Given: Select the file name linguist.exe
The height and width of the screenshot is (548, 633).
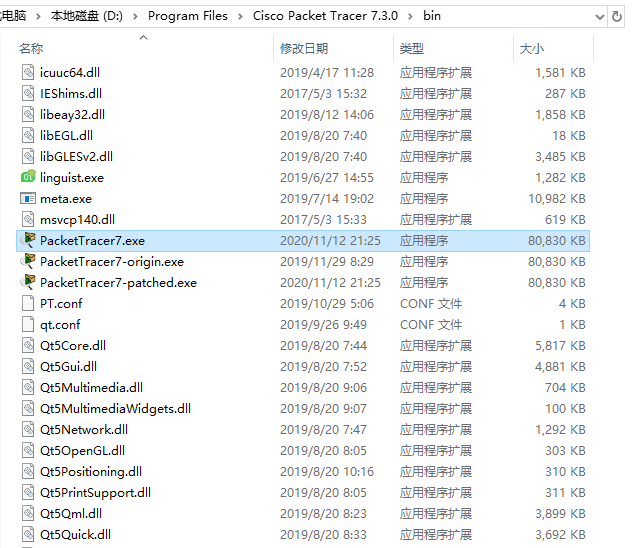Looking at the screenshot, I should tap(72, 178).
